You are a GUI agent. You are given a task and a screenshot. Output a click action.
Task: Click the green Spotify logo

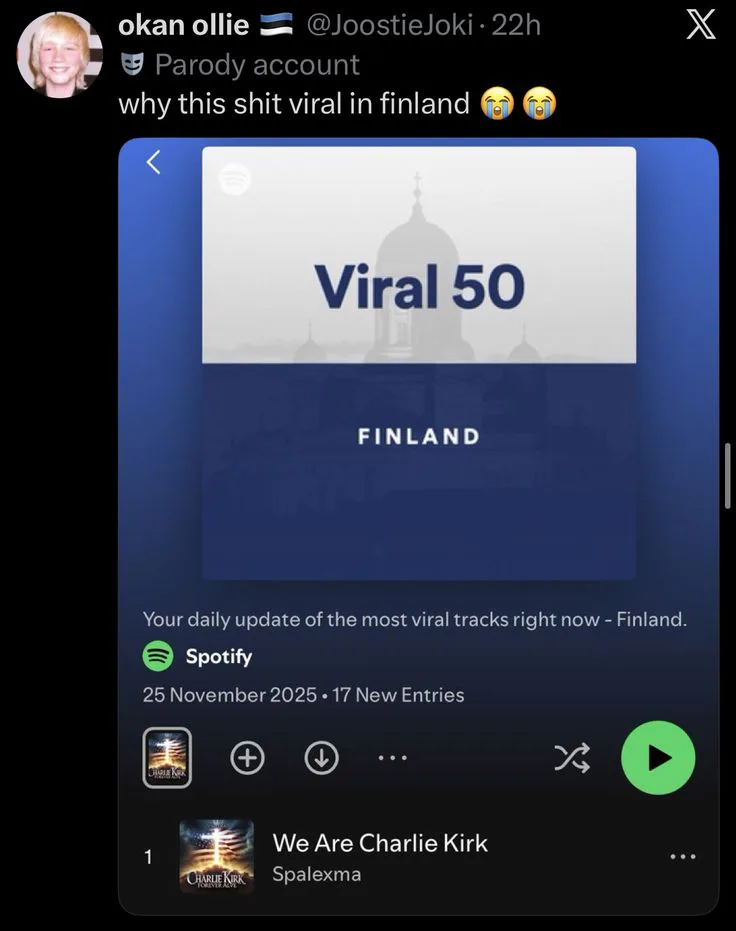[x=158, y=656]
